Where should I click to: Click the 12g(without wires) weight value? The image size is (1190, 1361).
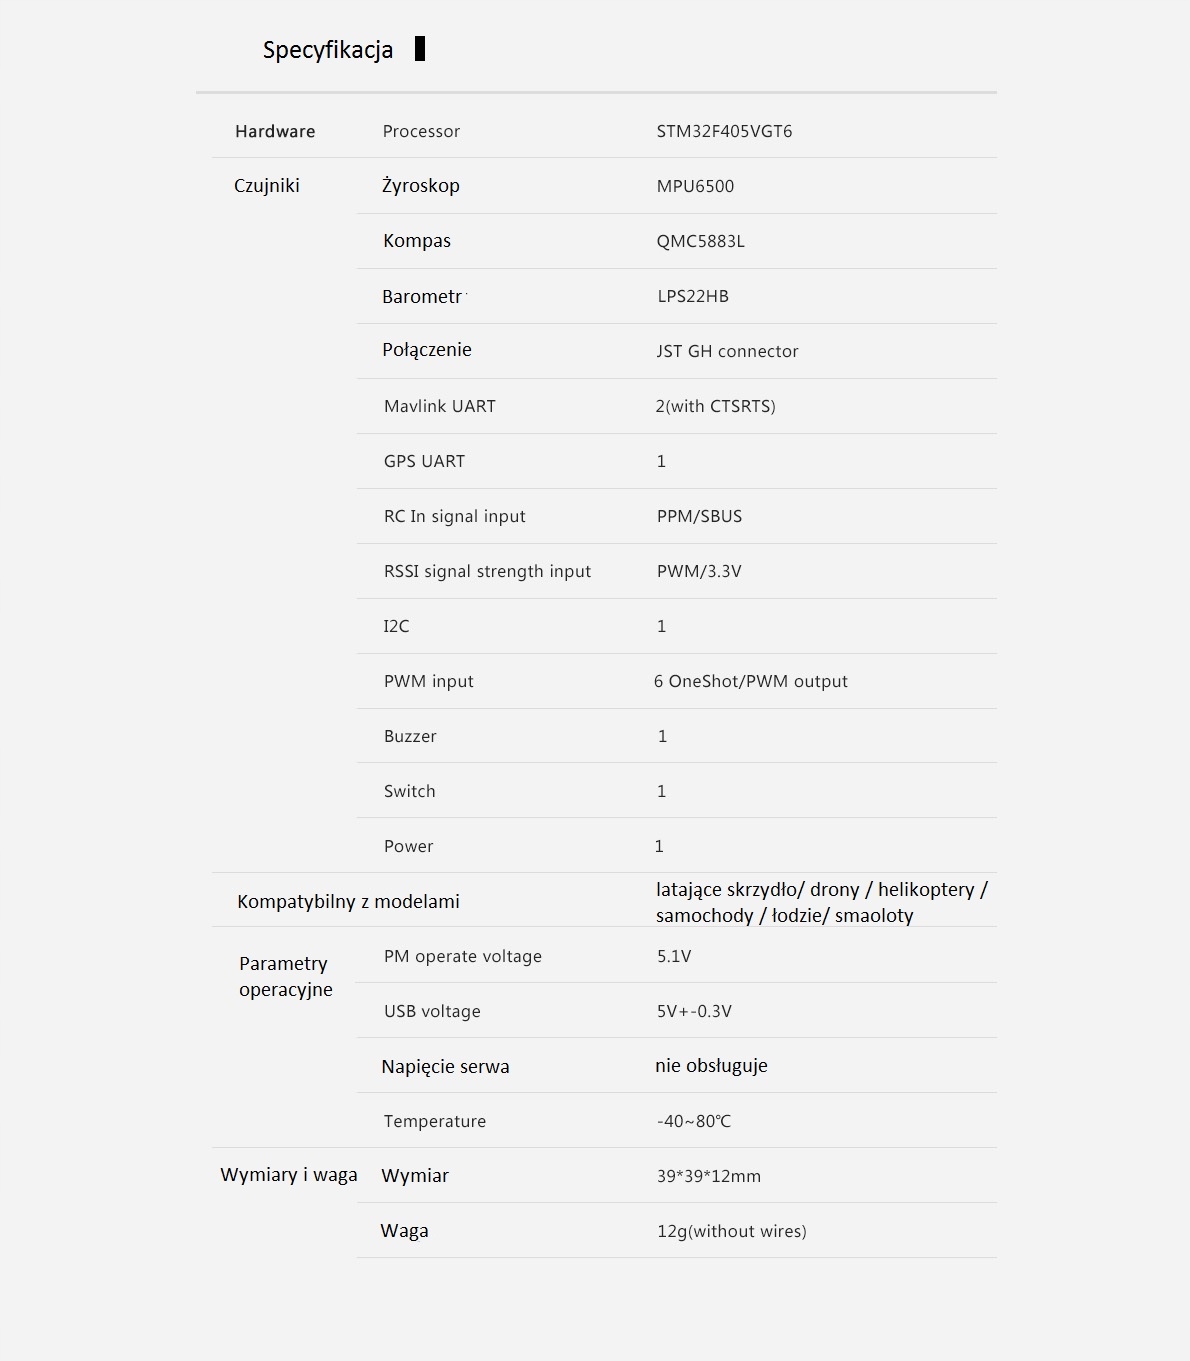(x=731, y=1231)
